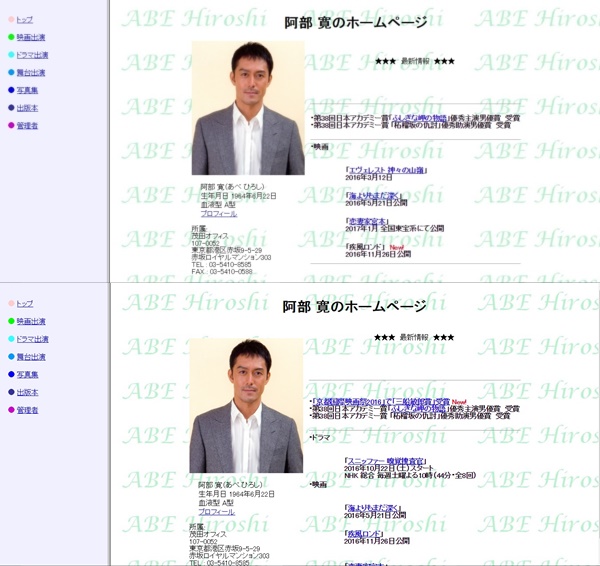The width and height of the screenshot is (600, 566).
Task: Open トップ link in lower page sidebar
Action: click(x=24, y=303)
